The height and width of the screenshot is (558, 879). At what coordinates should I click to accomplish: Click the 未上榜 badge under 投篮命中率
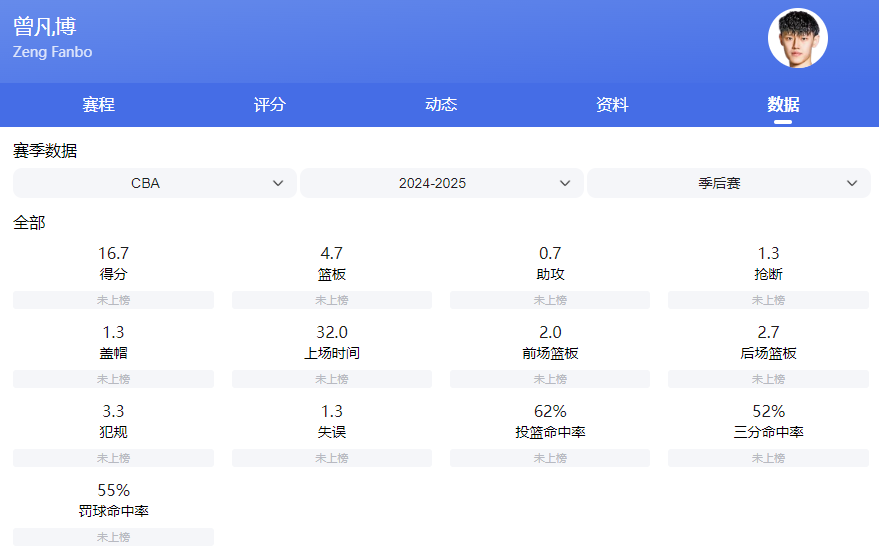click(550, 458)
